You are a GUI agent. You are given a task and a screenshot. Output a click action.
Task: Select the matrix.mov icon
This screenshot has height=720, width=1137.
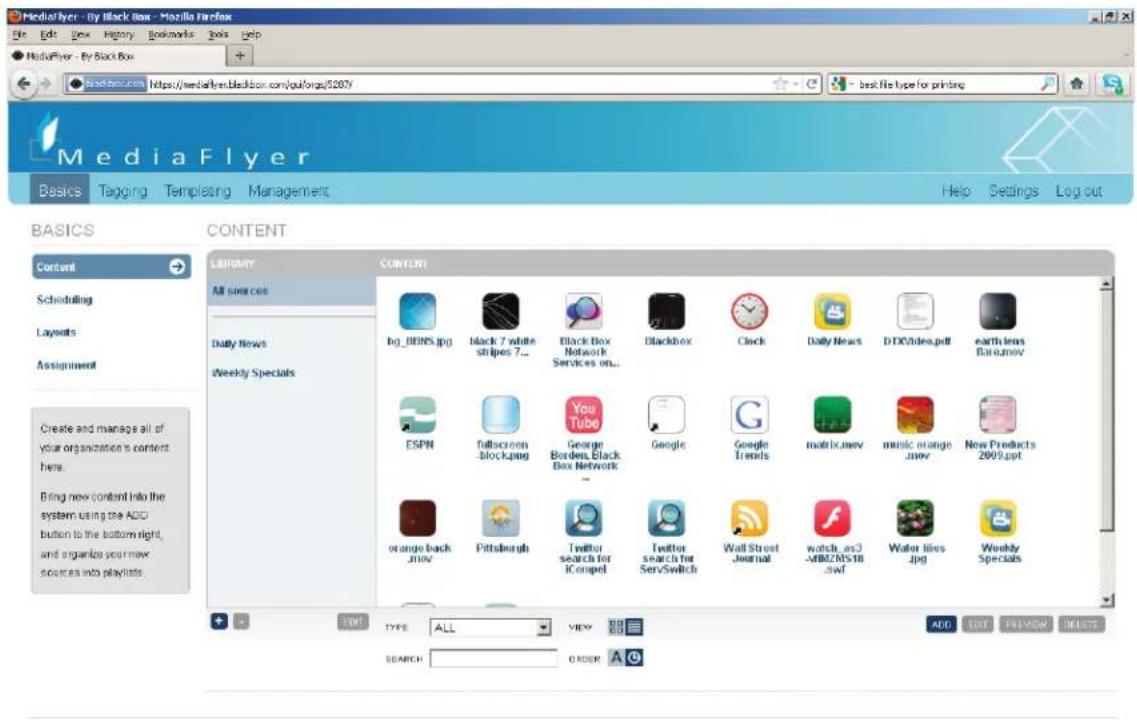(832, 415)
